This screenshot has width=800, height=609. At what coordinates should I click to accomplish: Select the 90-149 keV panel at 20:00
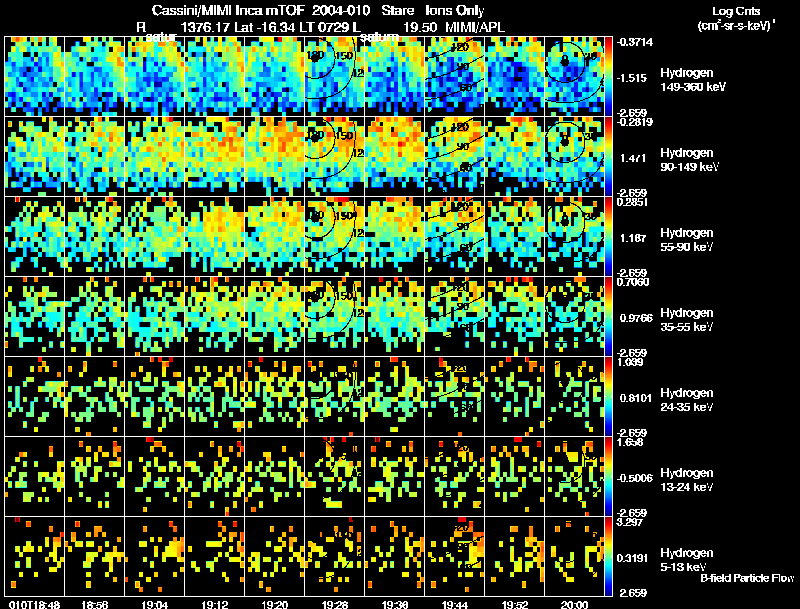(x=574, y=157)
